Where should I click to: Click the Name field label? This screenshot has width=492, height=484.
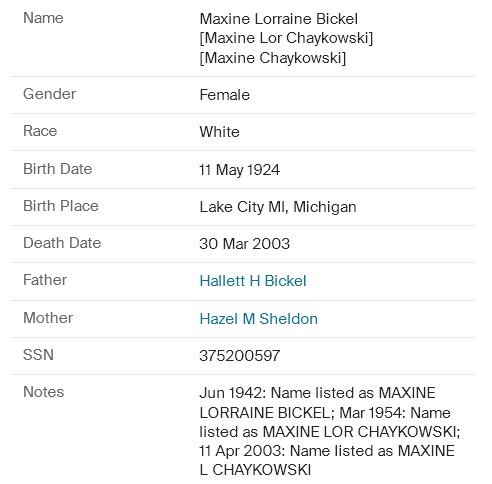pos(43,18)
